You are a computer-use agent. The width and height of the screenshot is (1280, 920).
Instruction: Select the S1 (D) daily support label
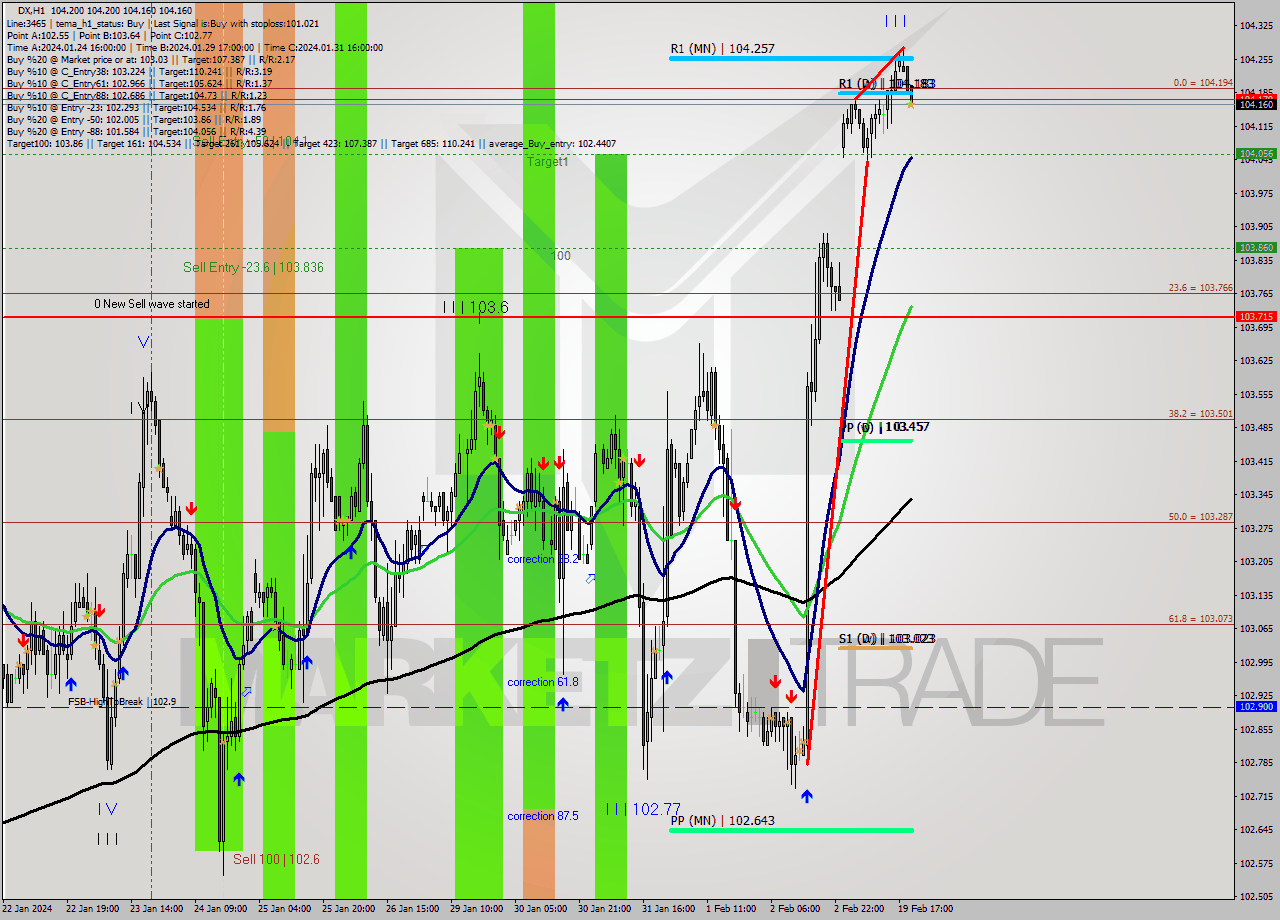(886, 638)
